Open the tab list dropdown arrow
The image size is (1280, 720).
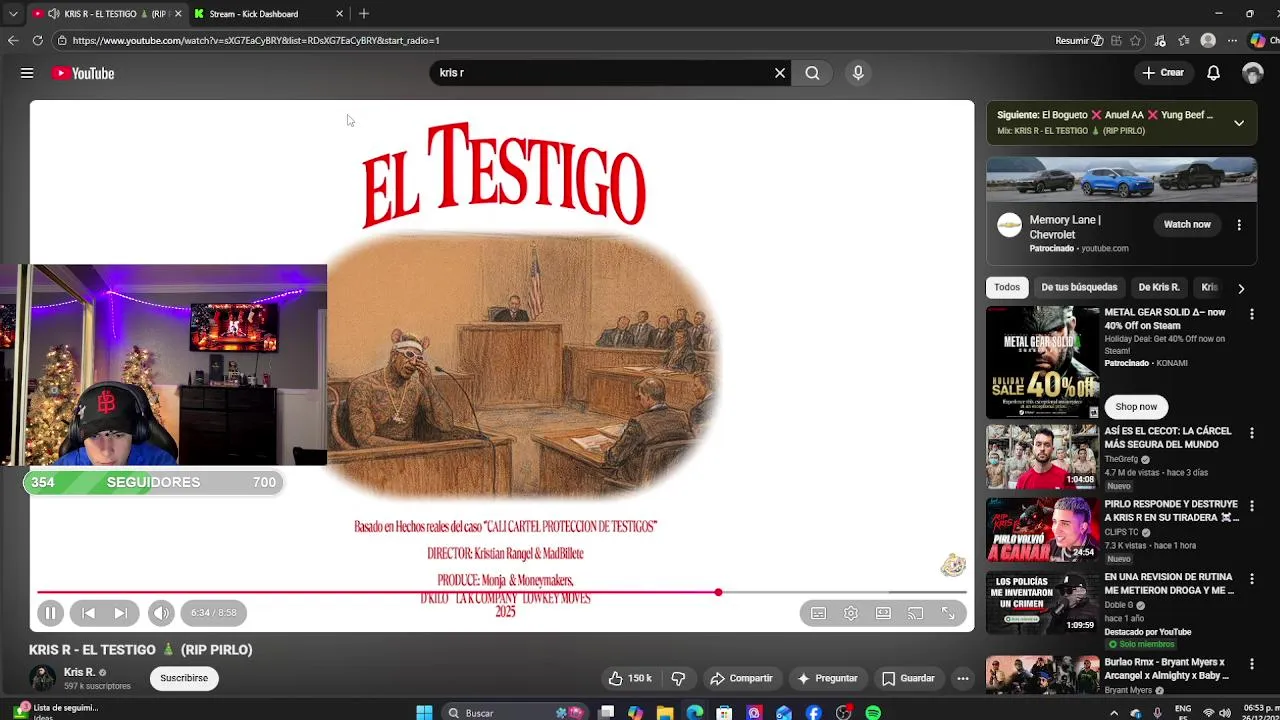click(x=13, y=14)
